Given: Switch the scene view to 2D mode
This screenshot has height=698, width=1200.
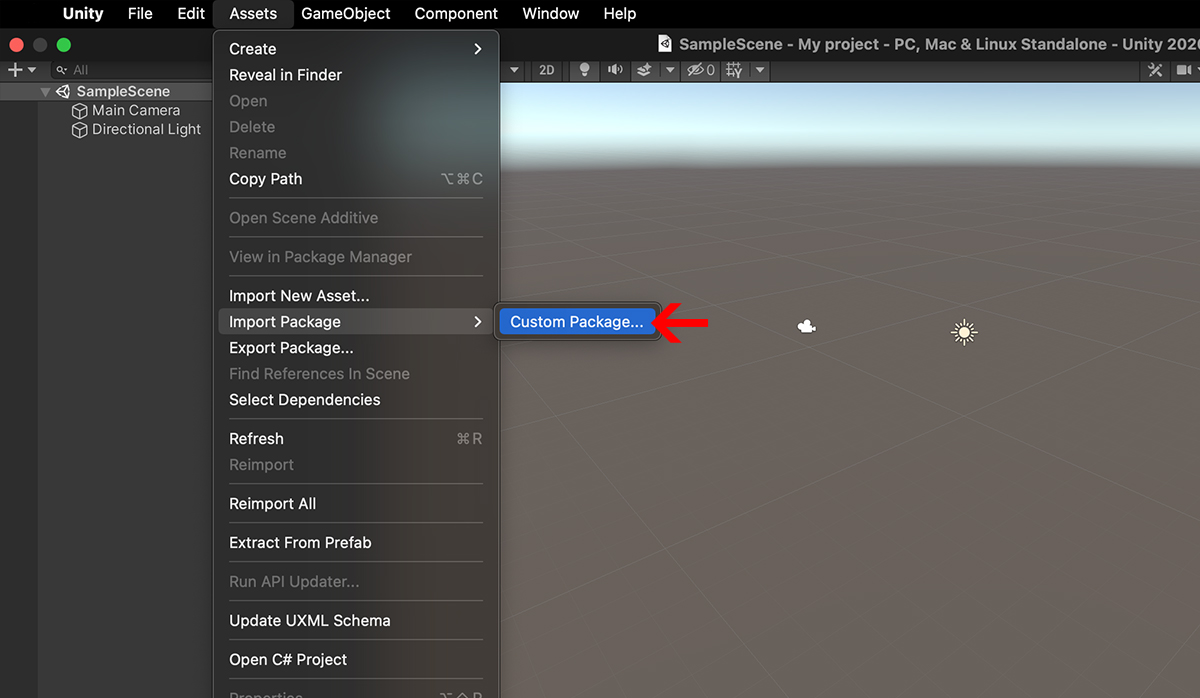Looking at the screenshot, I should coord(546,70).
